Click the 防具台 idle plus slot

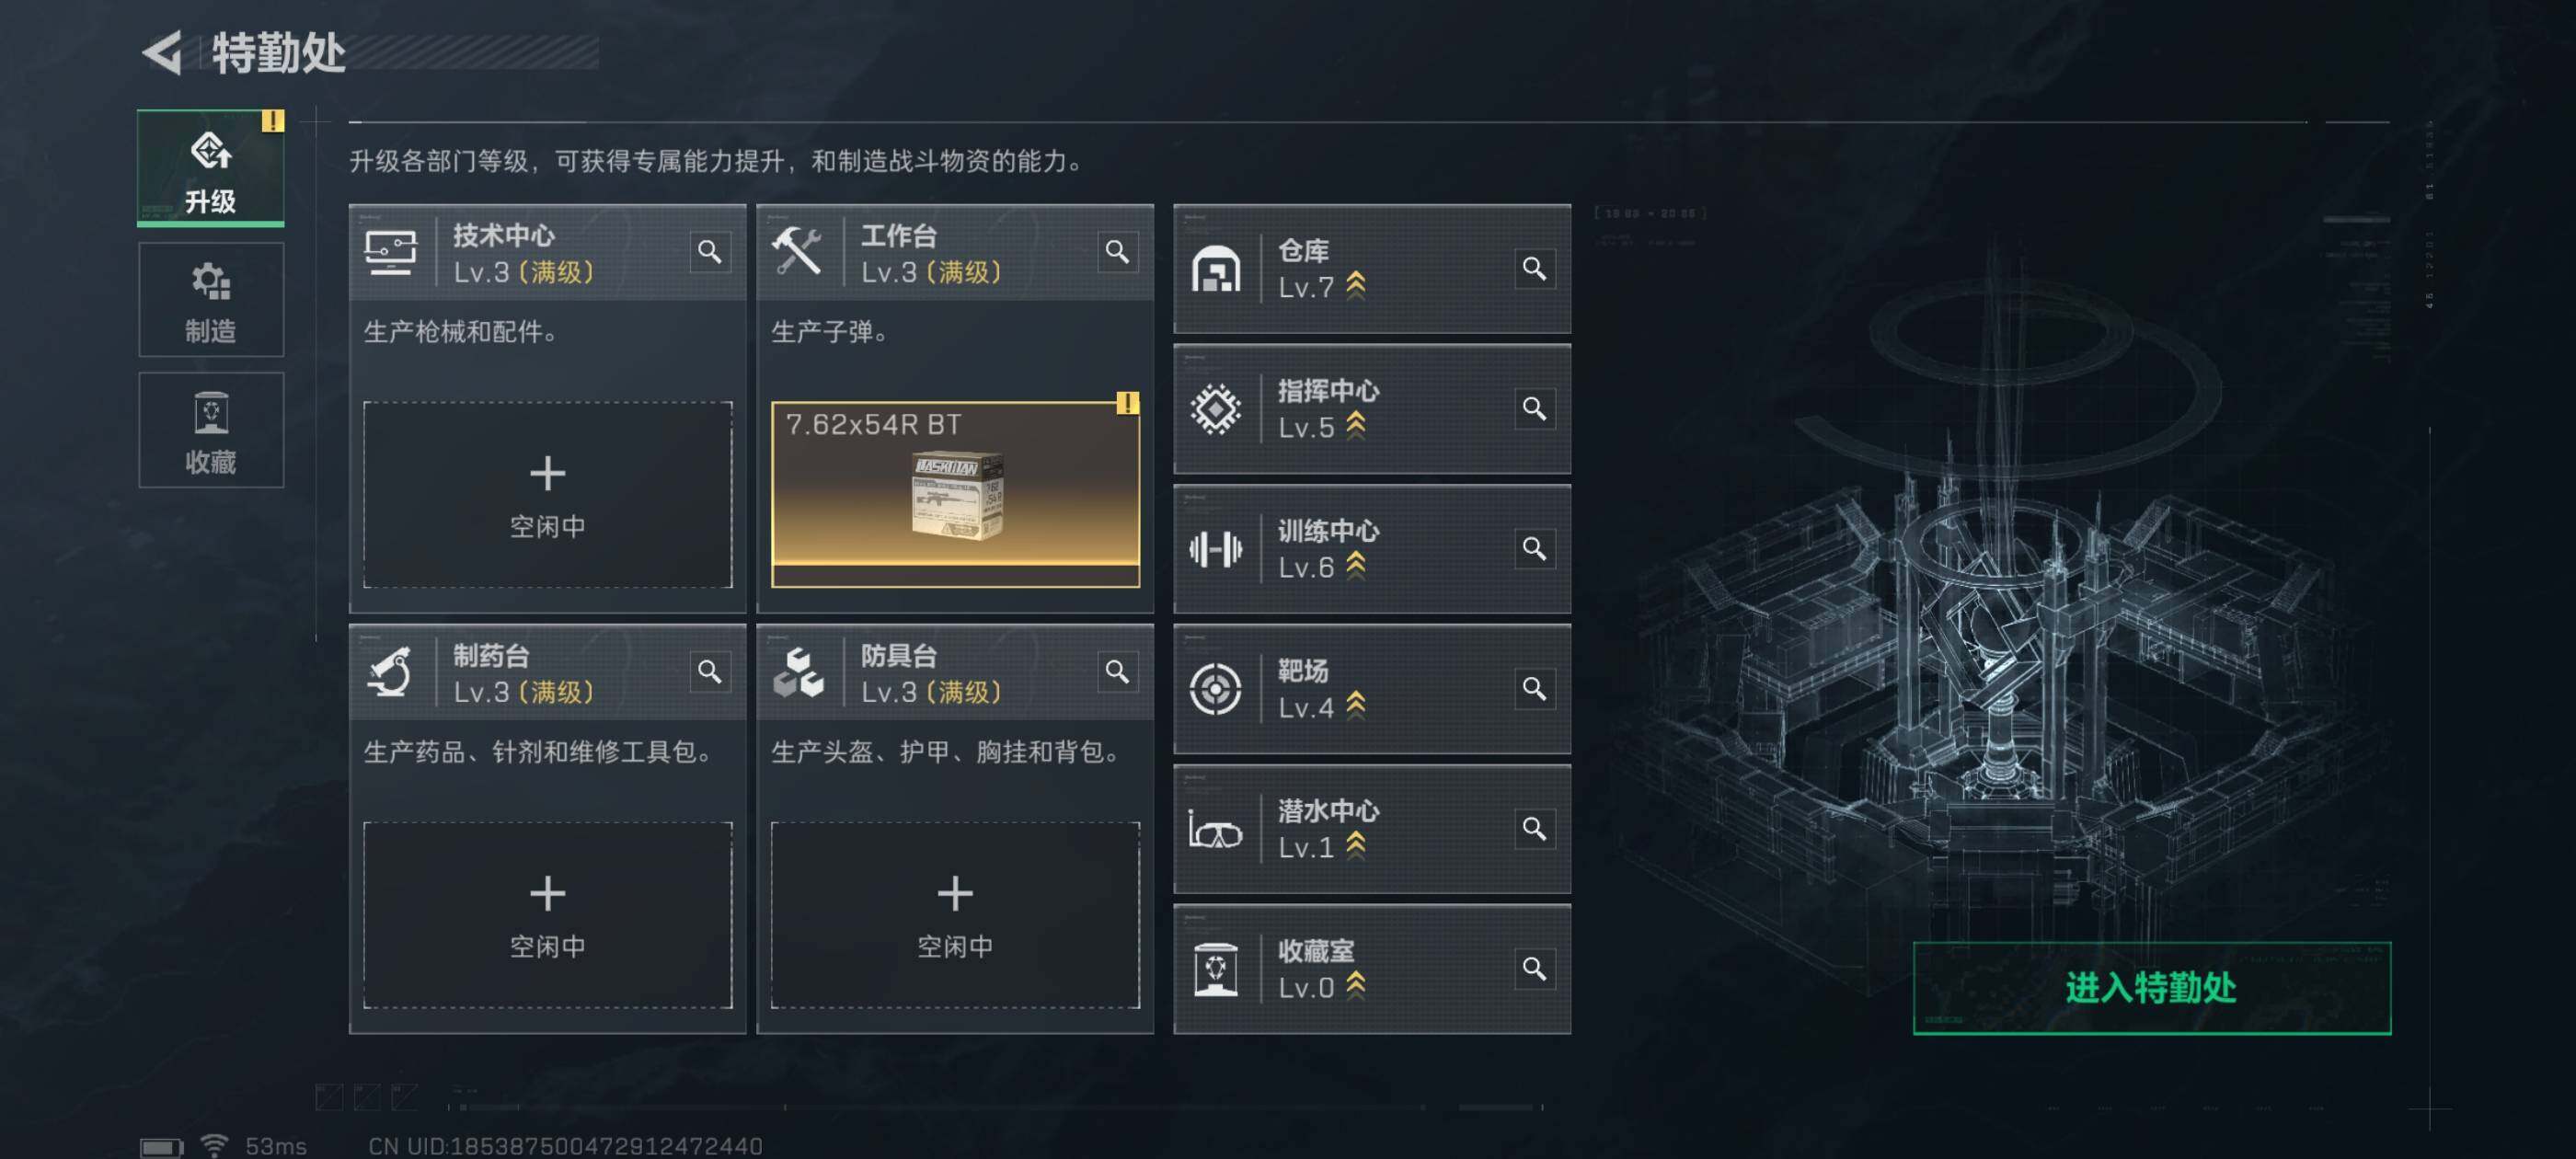click(x=955, y=914)
